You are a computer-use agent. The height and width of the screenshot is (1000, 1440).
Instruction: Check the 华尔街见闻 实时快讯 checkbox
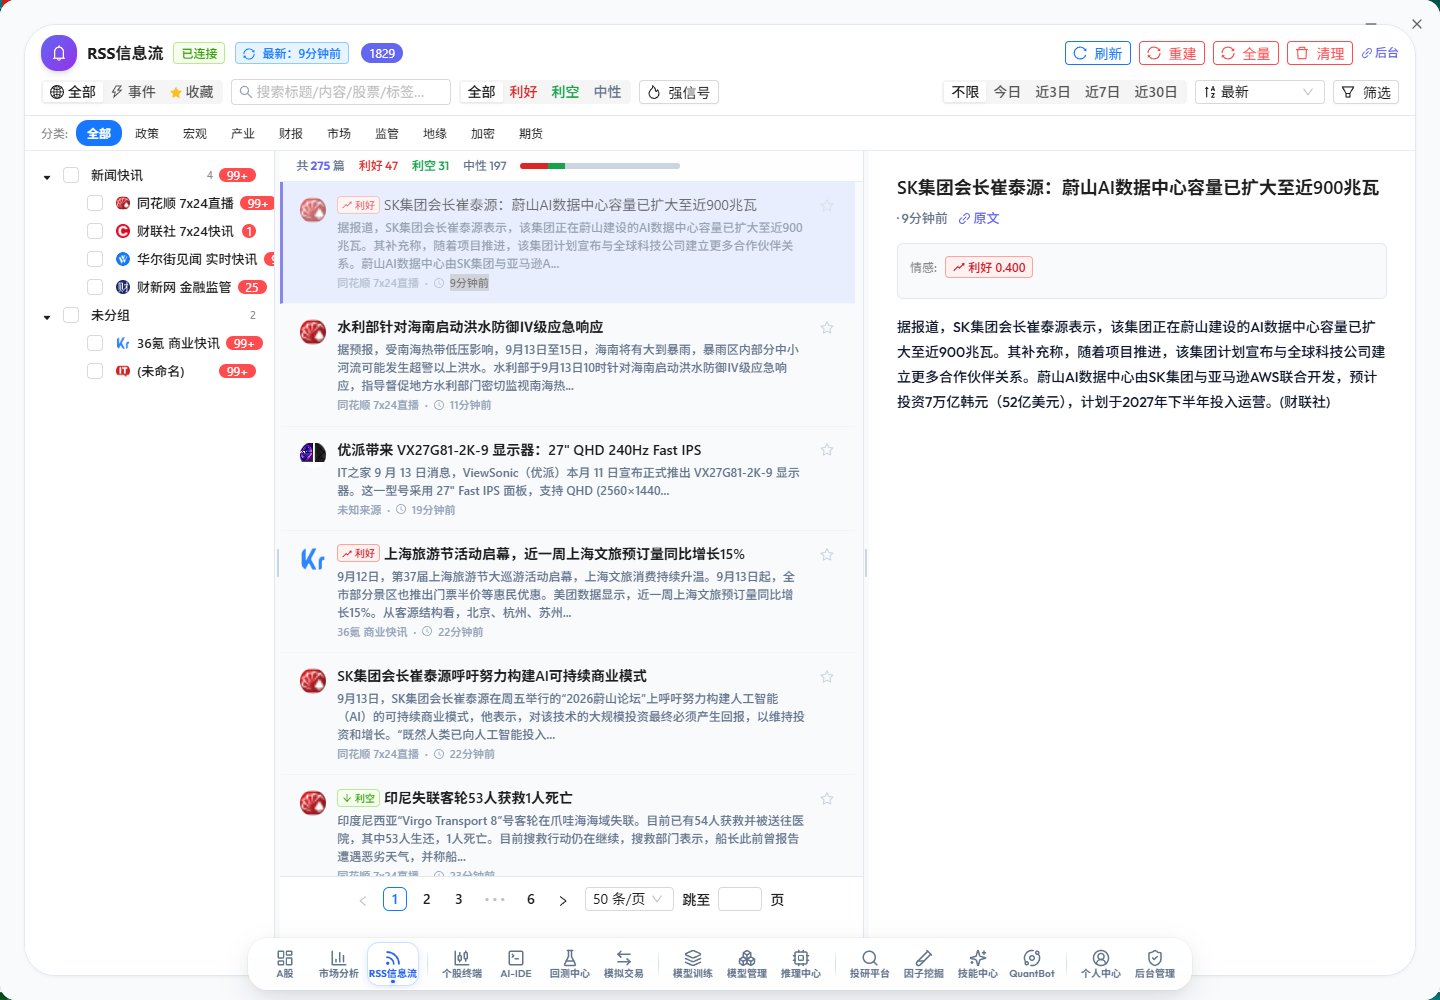point(95,259)
